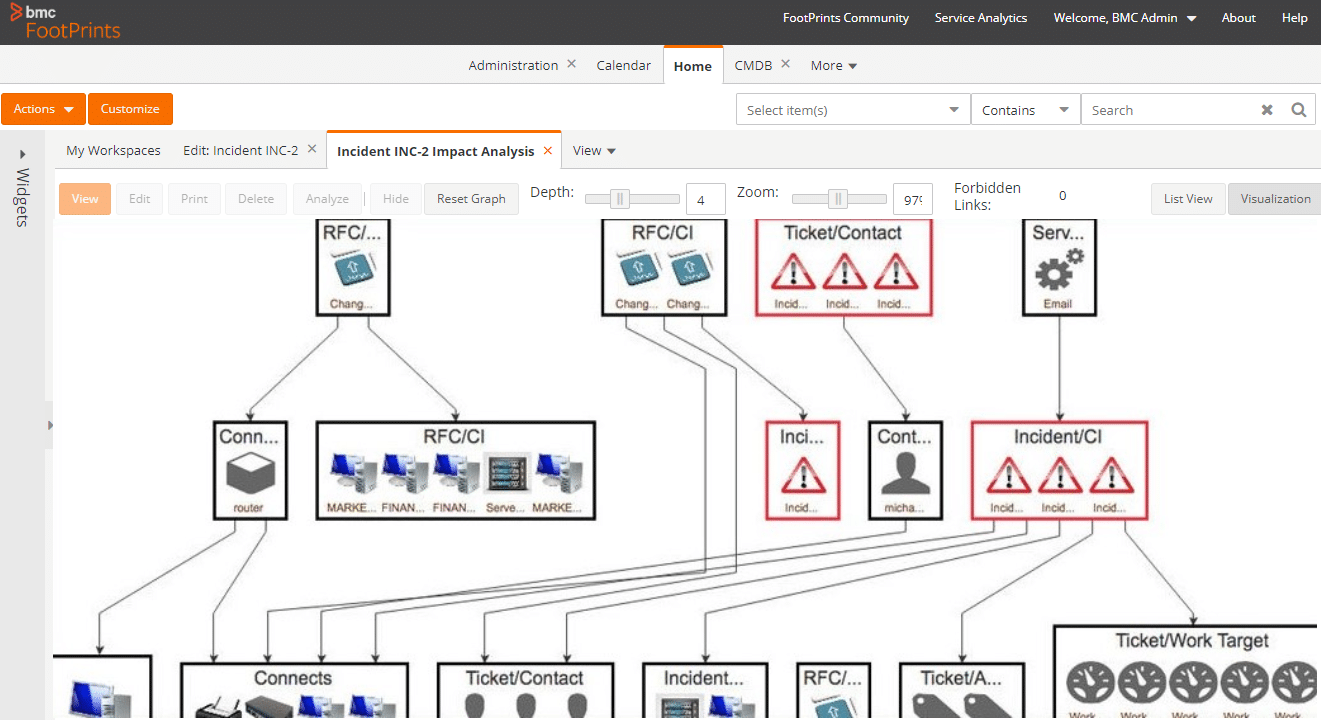
Task: Select warning icon in the Inci... node
Action: 802,476
